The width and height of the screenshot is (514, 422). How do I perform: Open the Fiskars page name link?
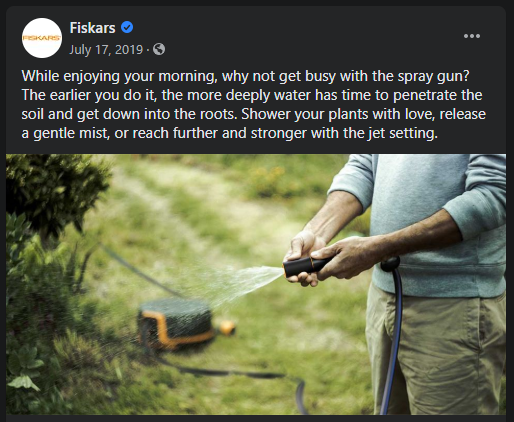point(92,28)
